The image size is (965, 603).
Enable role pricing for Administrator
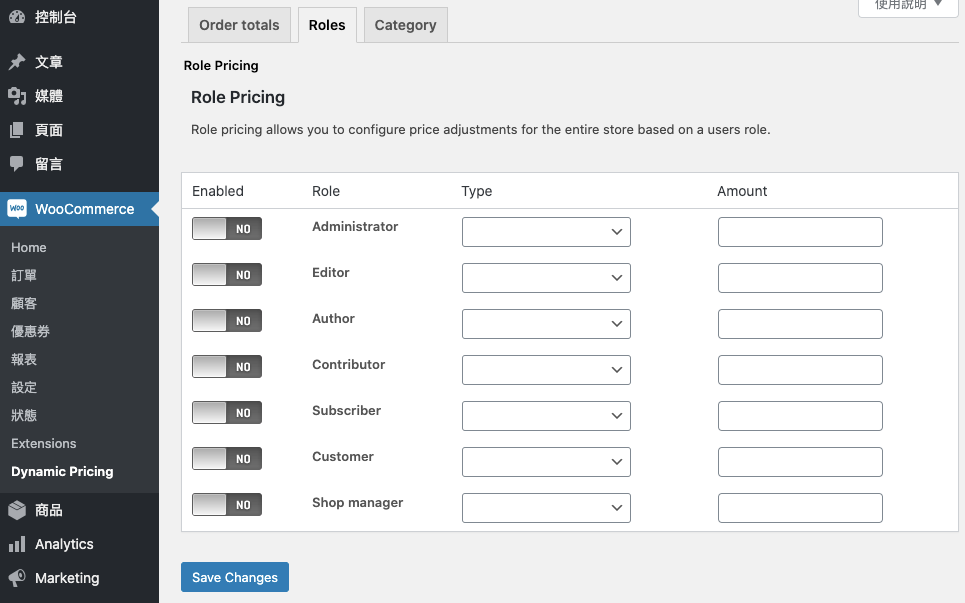click(227, 229)
